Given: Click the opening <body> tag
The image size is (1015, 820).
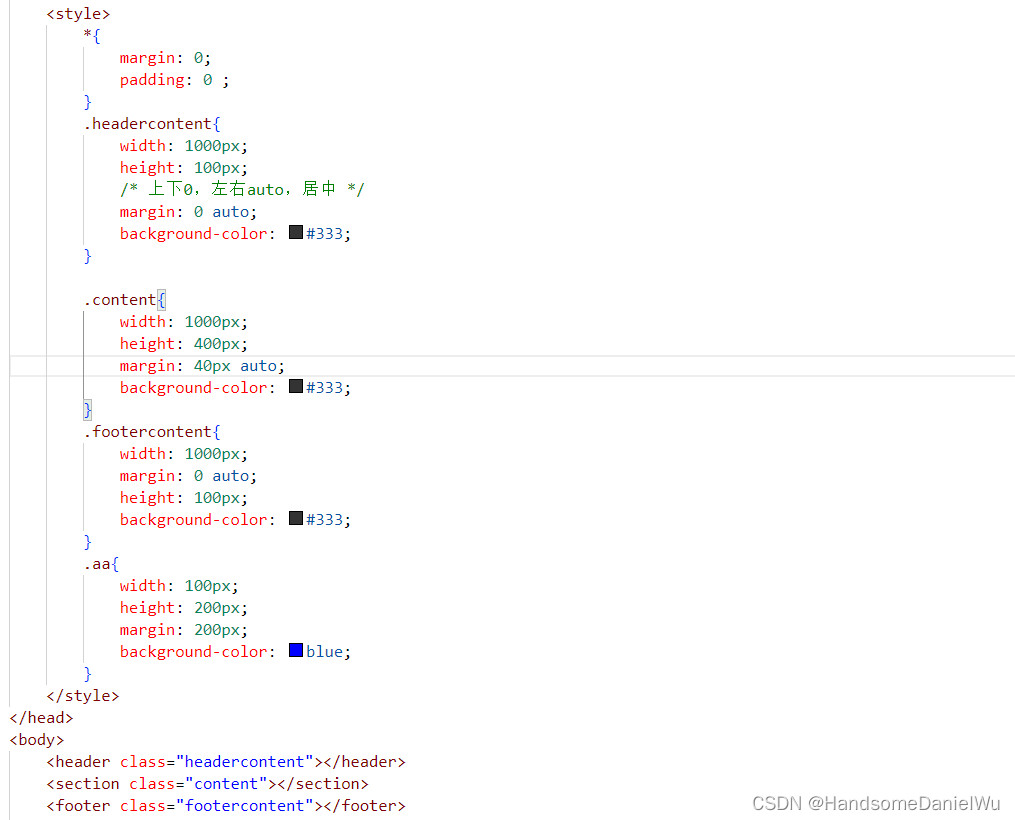Looking at the screenshot, I should point(36,739).
